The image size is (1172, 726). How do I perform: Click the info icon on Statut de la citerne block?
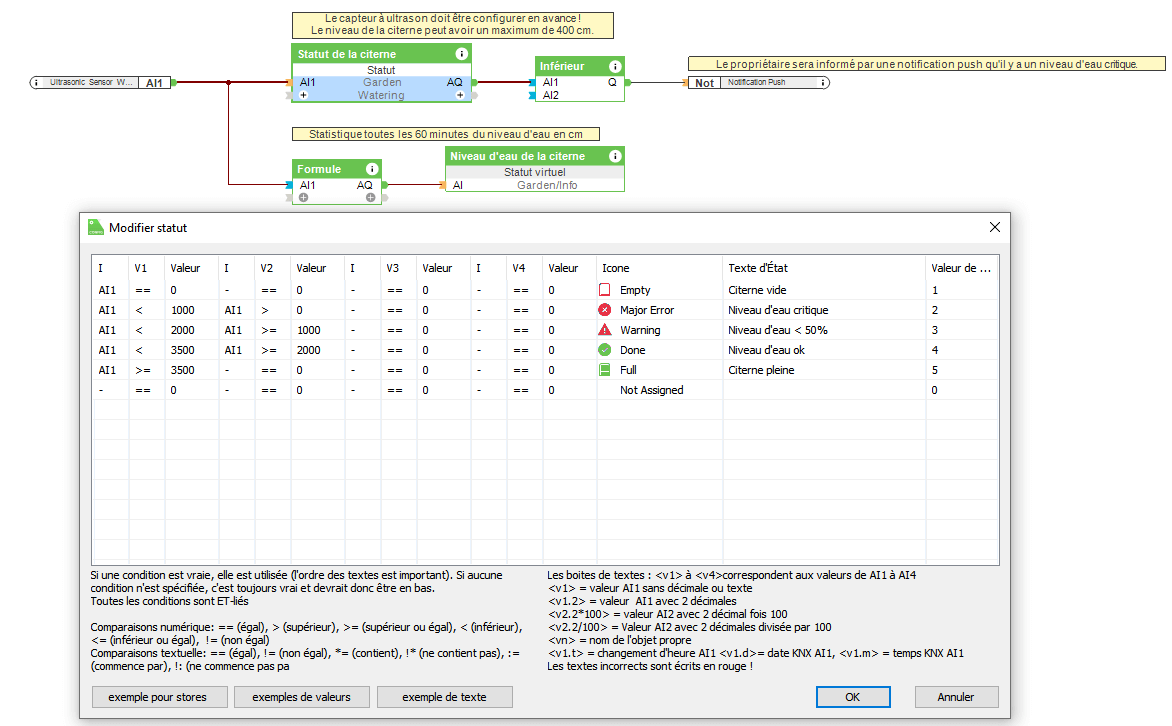[x=461, y=54]
